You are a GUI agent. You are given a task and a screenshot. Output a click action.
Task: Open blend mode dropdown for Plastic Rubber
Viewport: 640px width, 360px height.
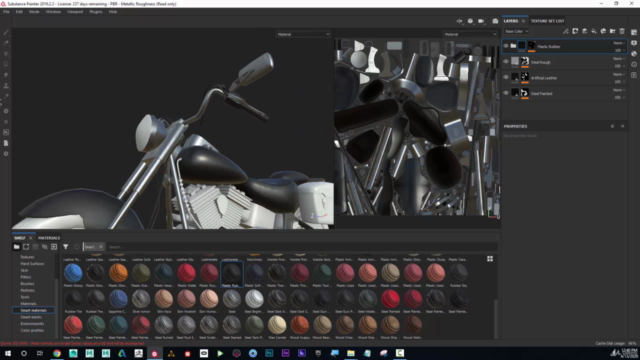point(619,43)
